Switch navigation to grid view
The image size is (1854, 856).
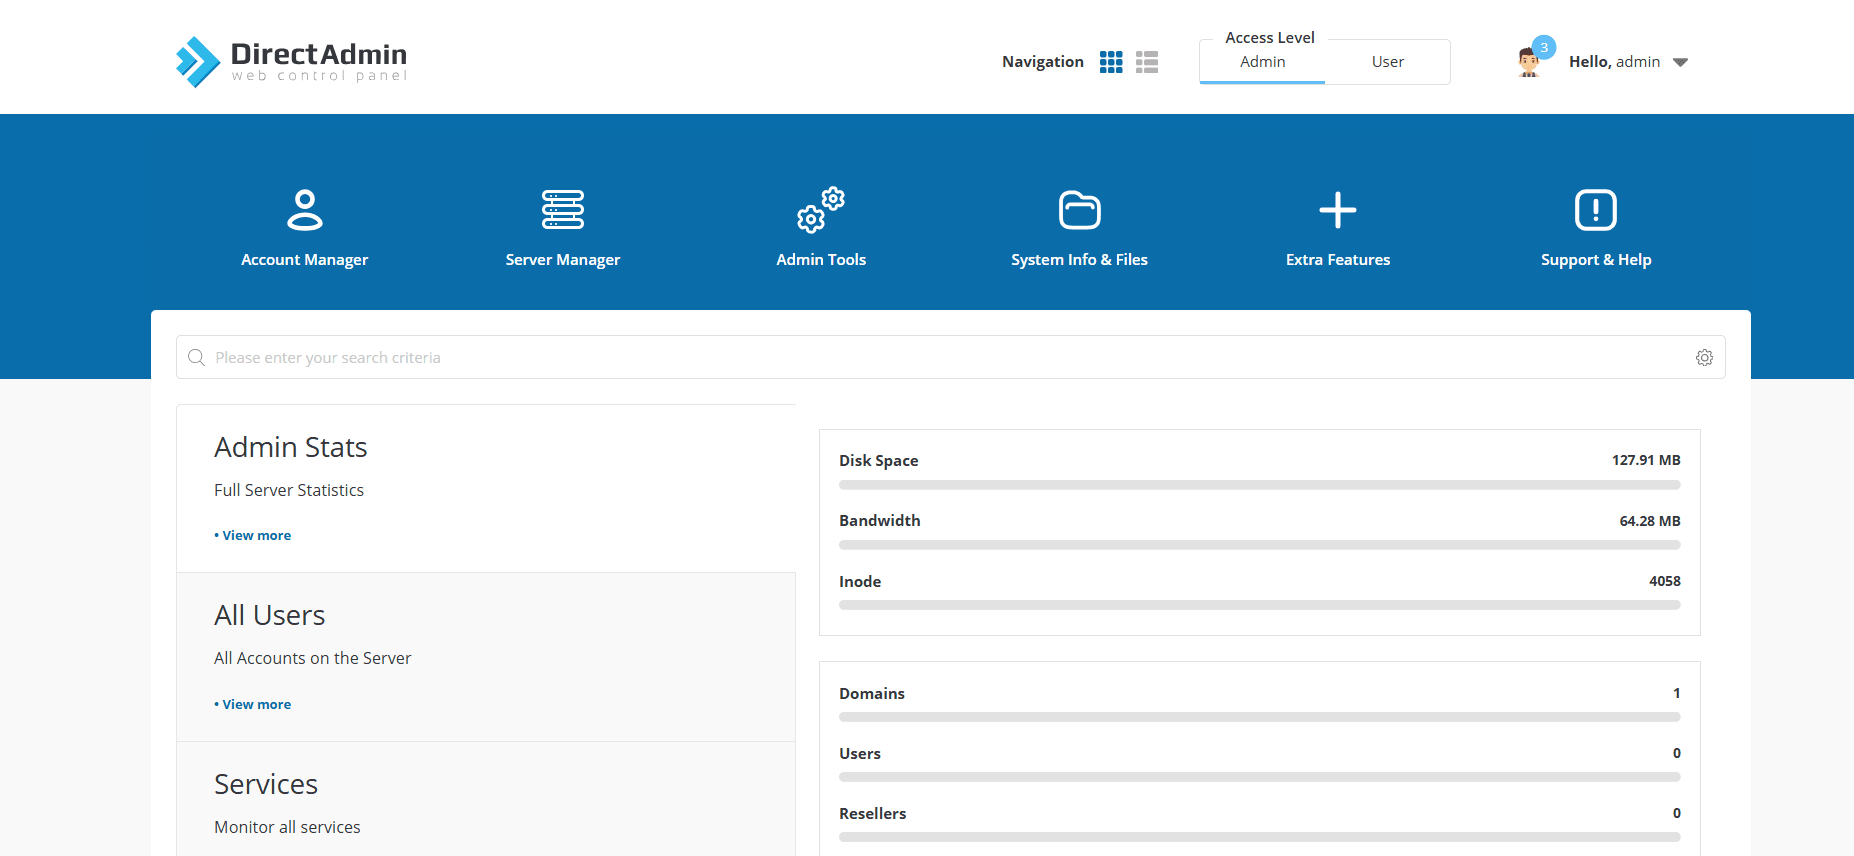tap(1111, 62)
